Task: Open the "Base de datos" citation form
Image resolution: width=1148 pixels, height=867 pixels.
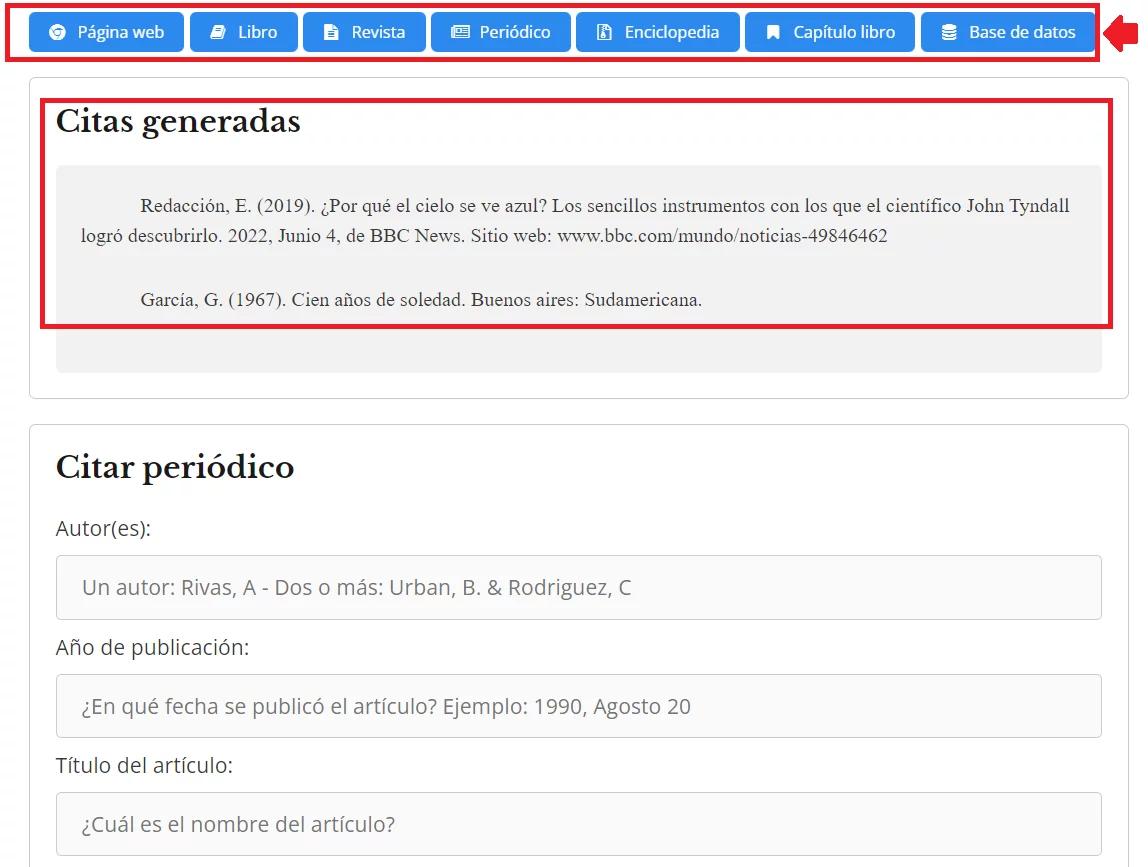Action: (1021, 32)
